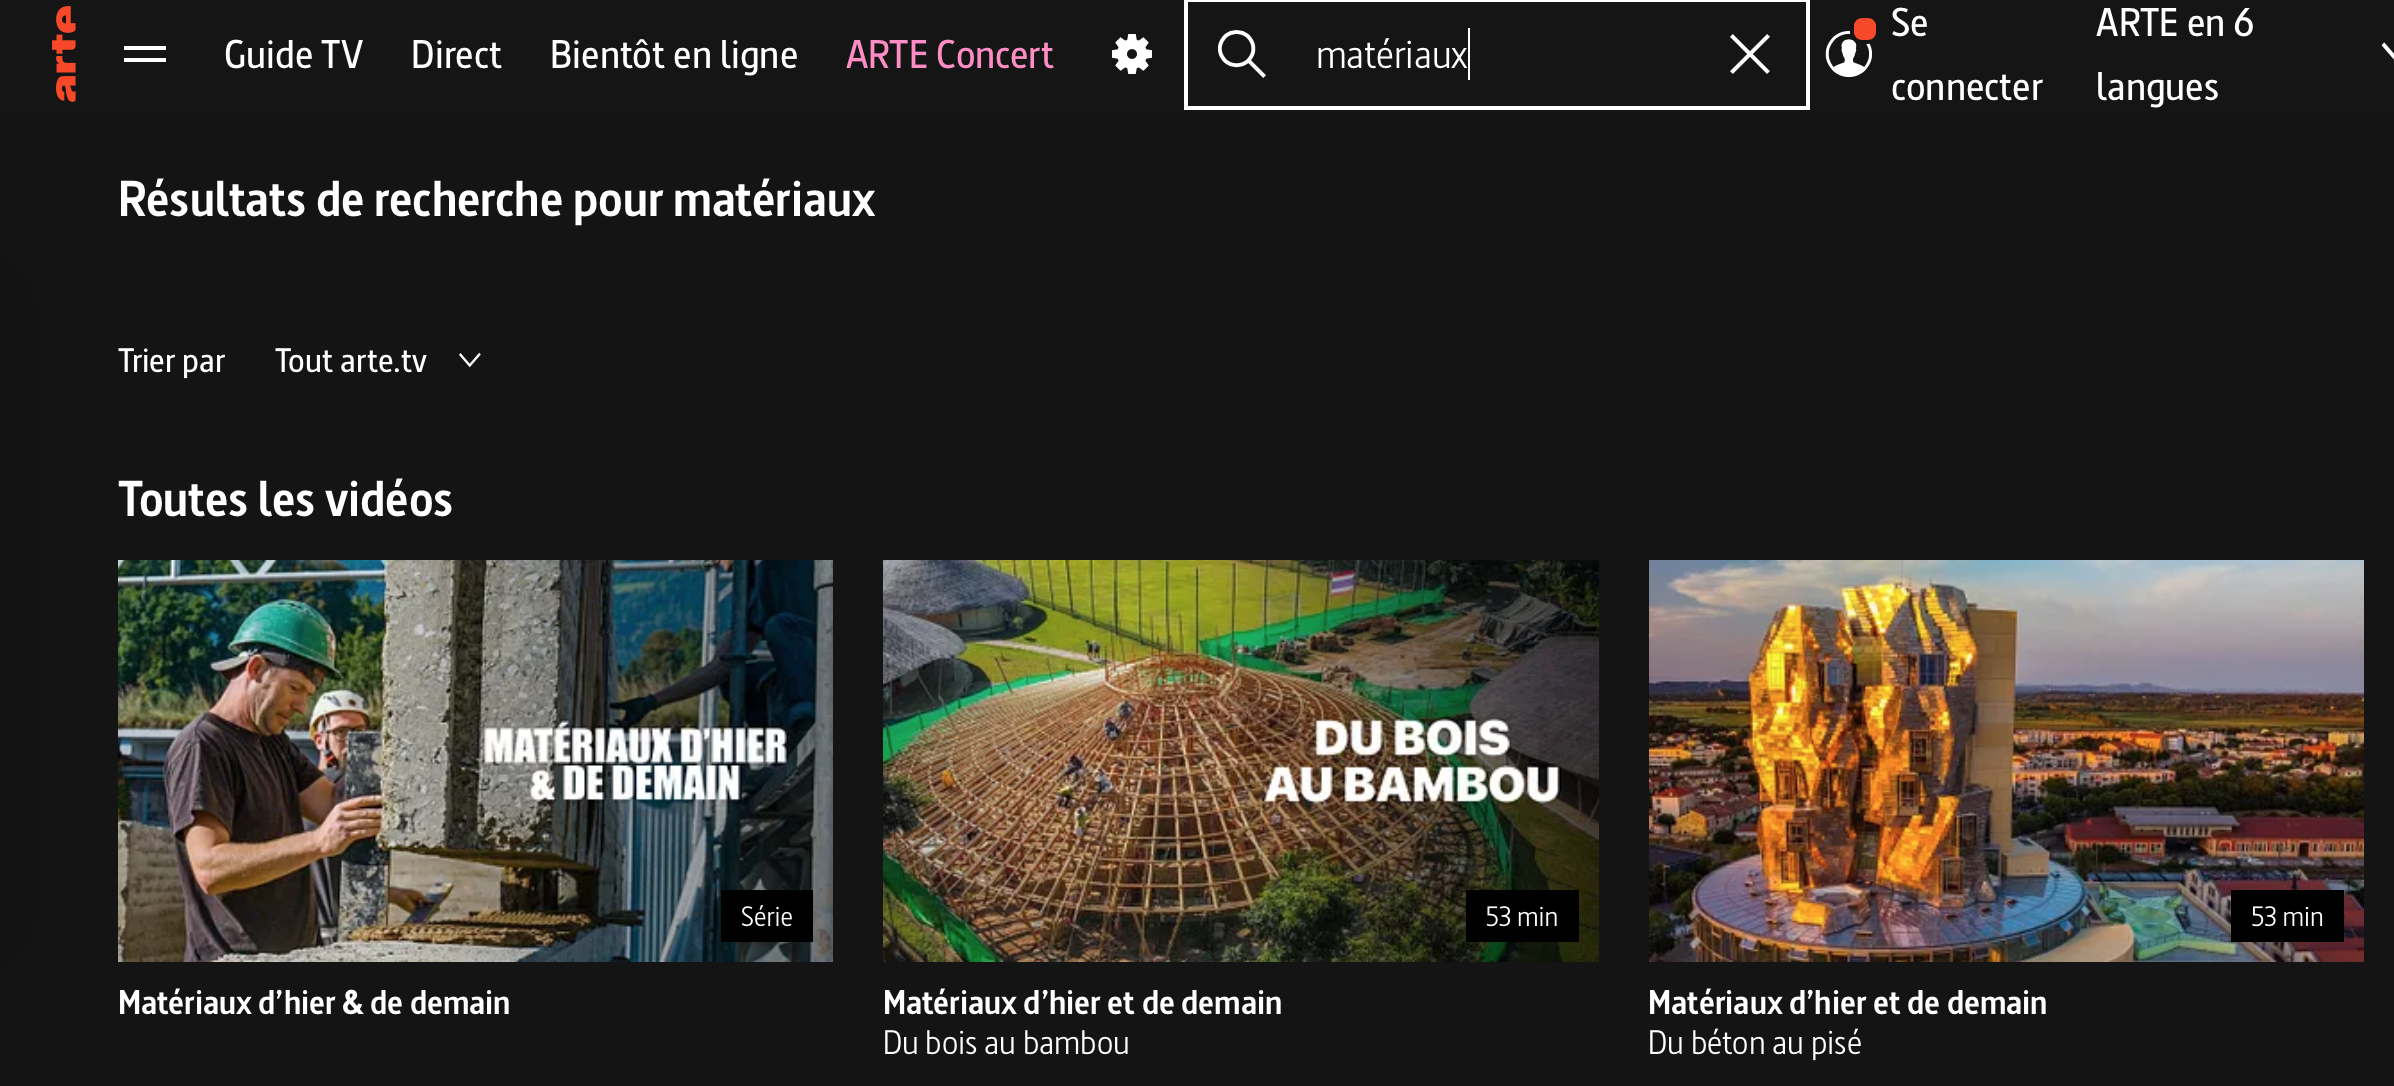The height and width of the screenshot is (1086, 2394).
Task: Click the ARTE logo
Action: point(64,54)
